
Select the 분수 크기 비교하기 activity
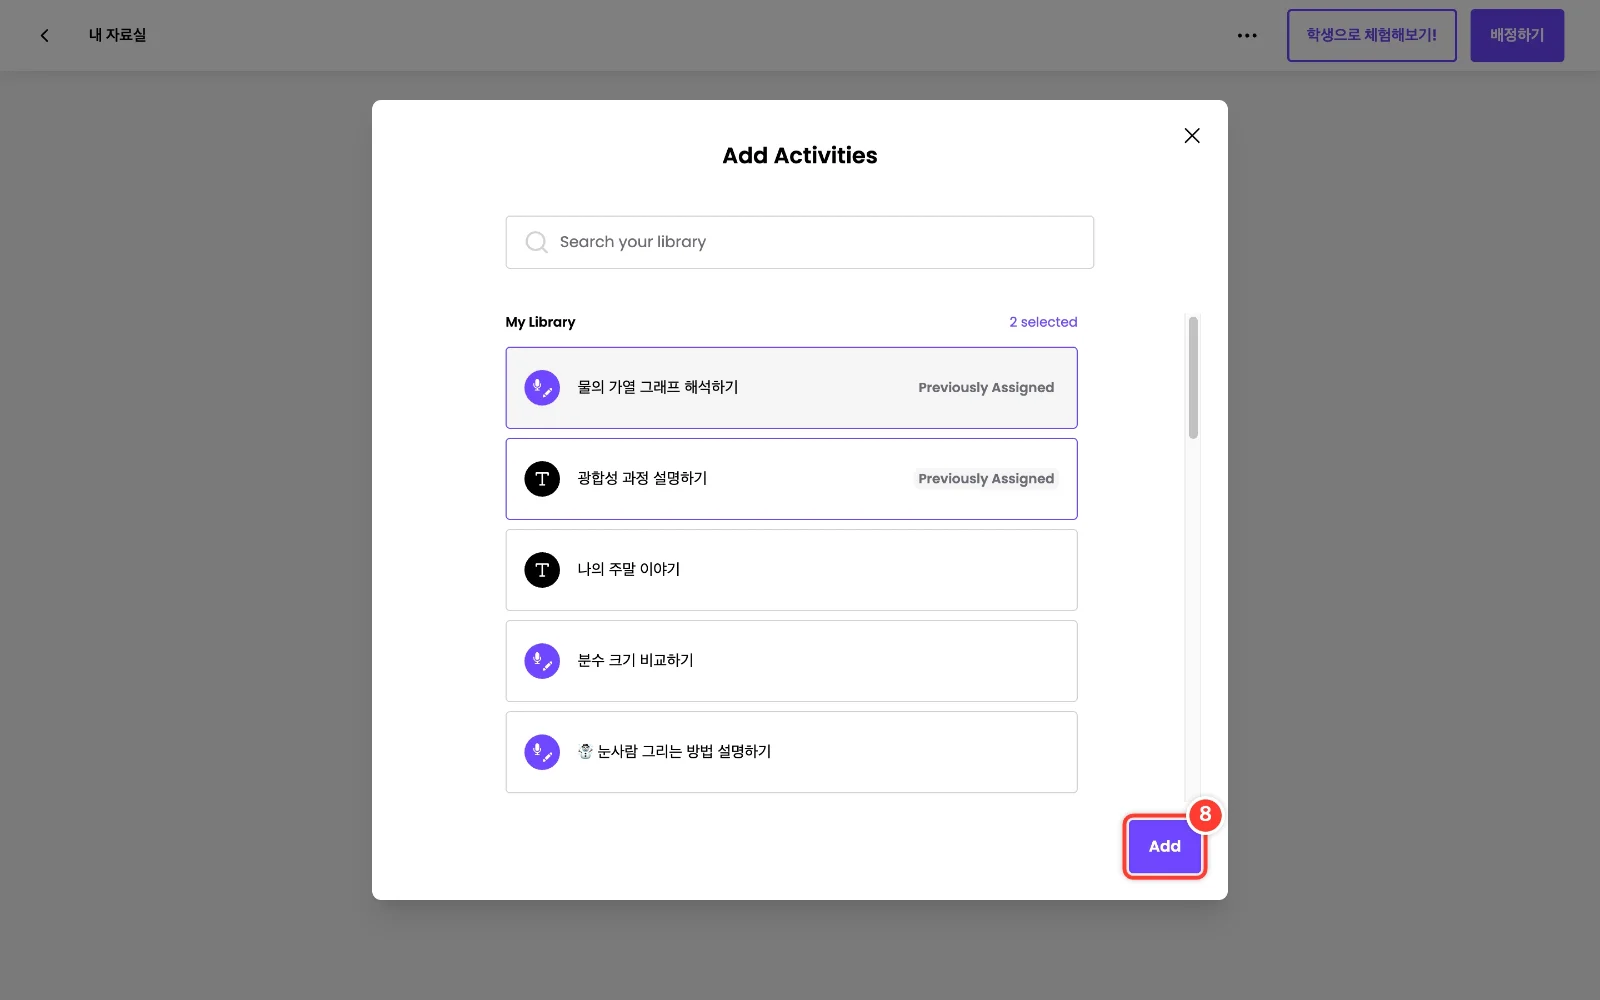(x=791, y=661)
